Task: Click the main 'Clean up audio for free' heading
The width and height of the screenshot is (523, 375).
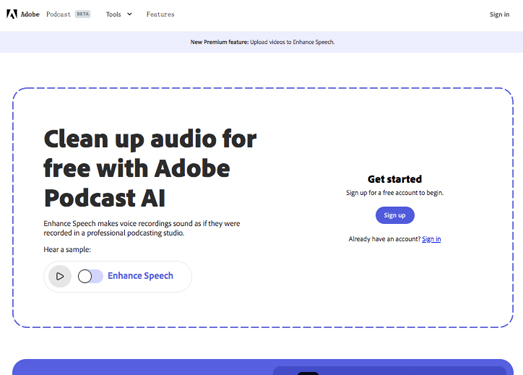Action: click(x=150, y=168)
